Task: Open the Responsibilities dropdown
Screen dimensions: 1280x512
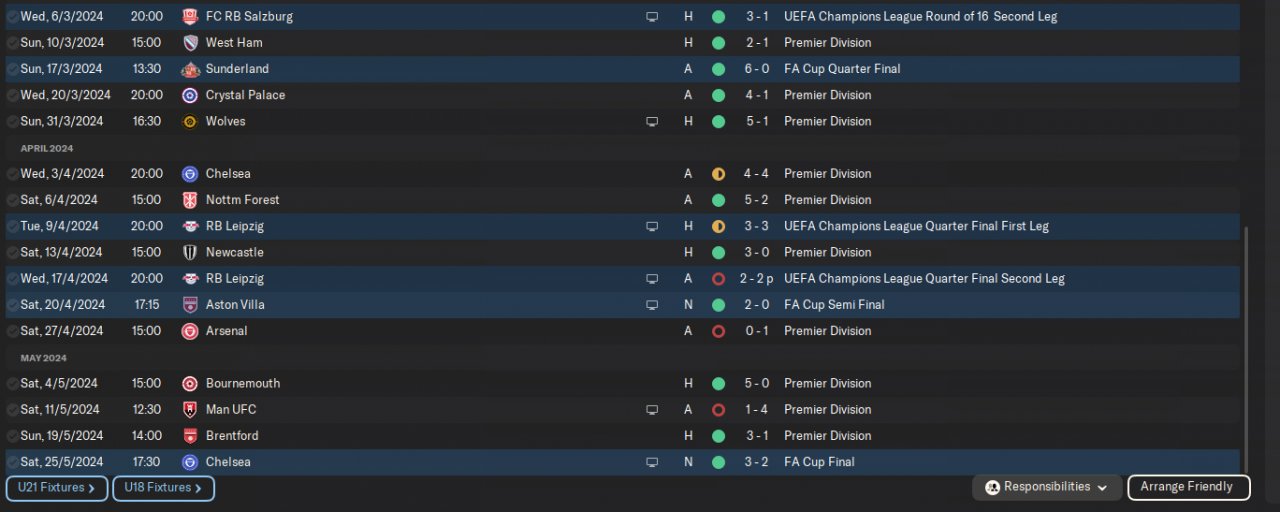Action: coord(1047,487)
